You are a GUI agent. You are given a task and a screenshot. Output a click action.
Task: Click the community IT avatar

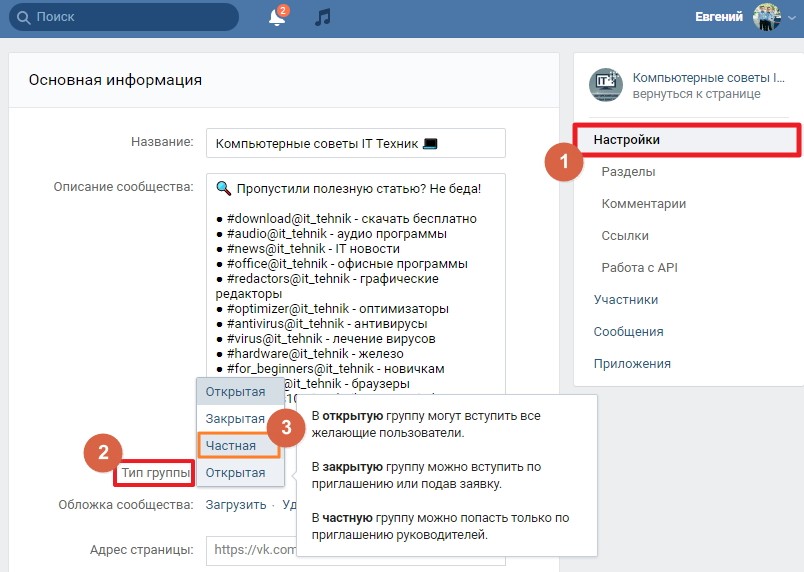coord(606,85)
